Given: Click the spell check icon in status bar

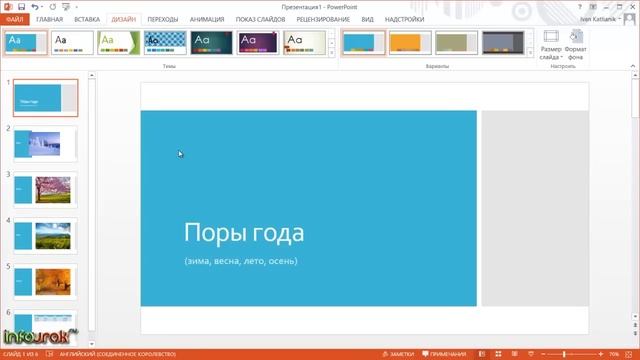Looking at the screenshot, I should pos(49,354).
